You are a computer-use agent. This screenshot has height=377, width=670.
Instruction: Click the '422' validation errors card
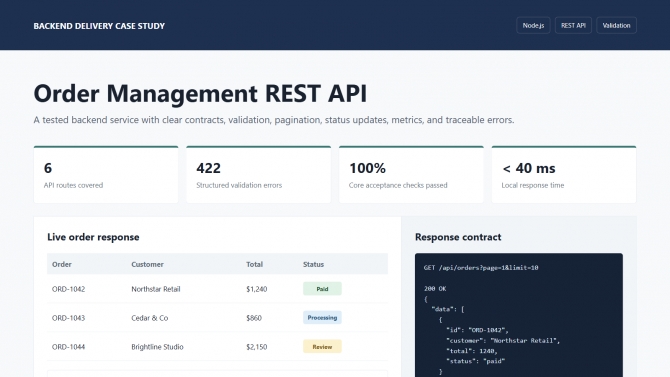coord(259,175)
